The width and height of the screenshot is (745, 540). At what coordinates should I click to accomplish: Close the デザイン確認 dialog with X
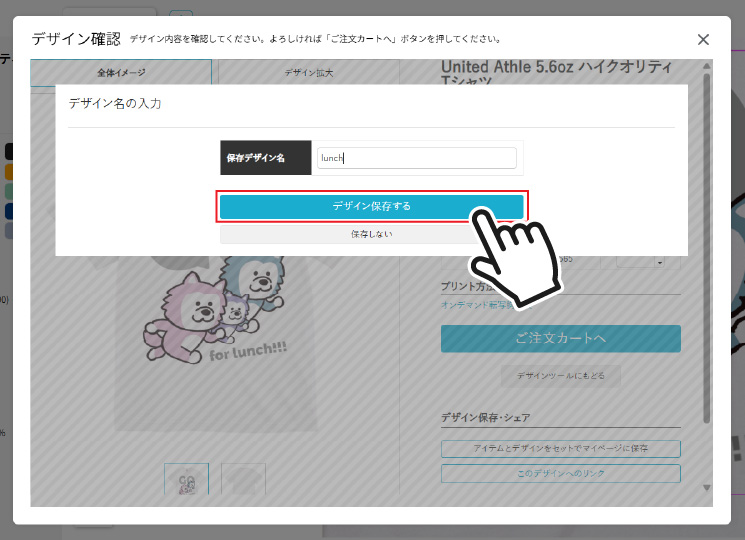[x=703, y=40]
